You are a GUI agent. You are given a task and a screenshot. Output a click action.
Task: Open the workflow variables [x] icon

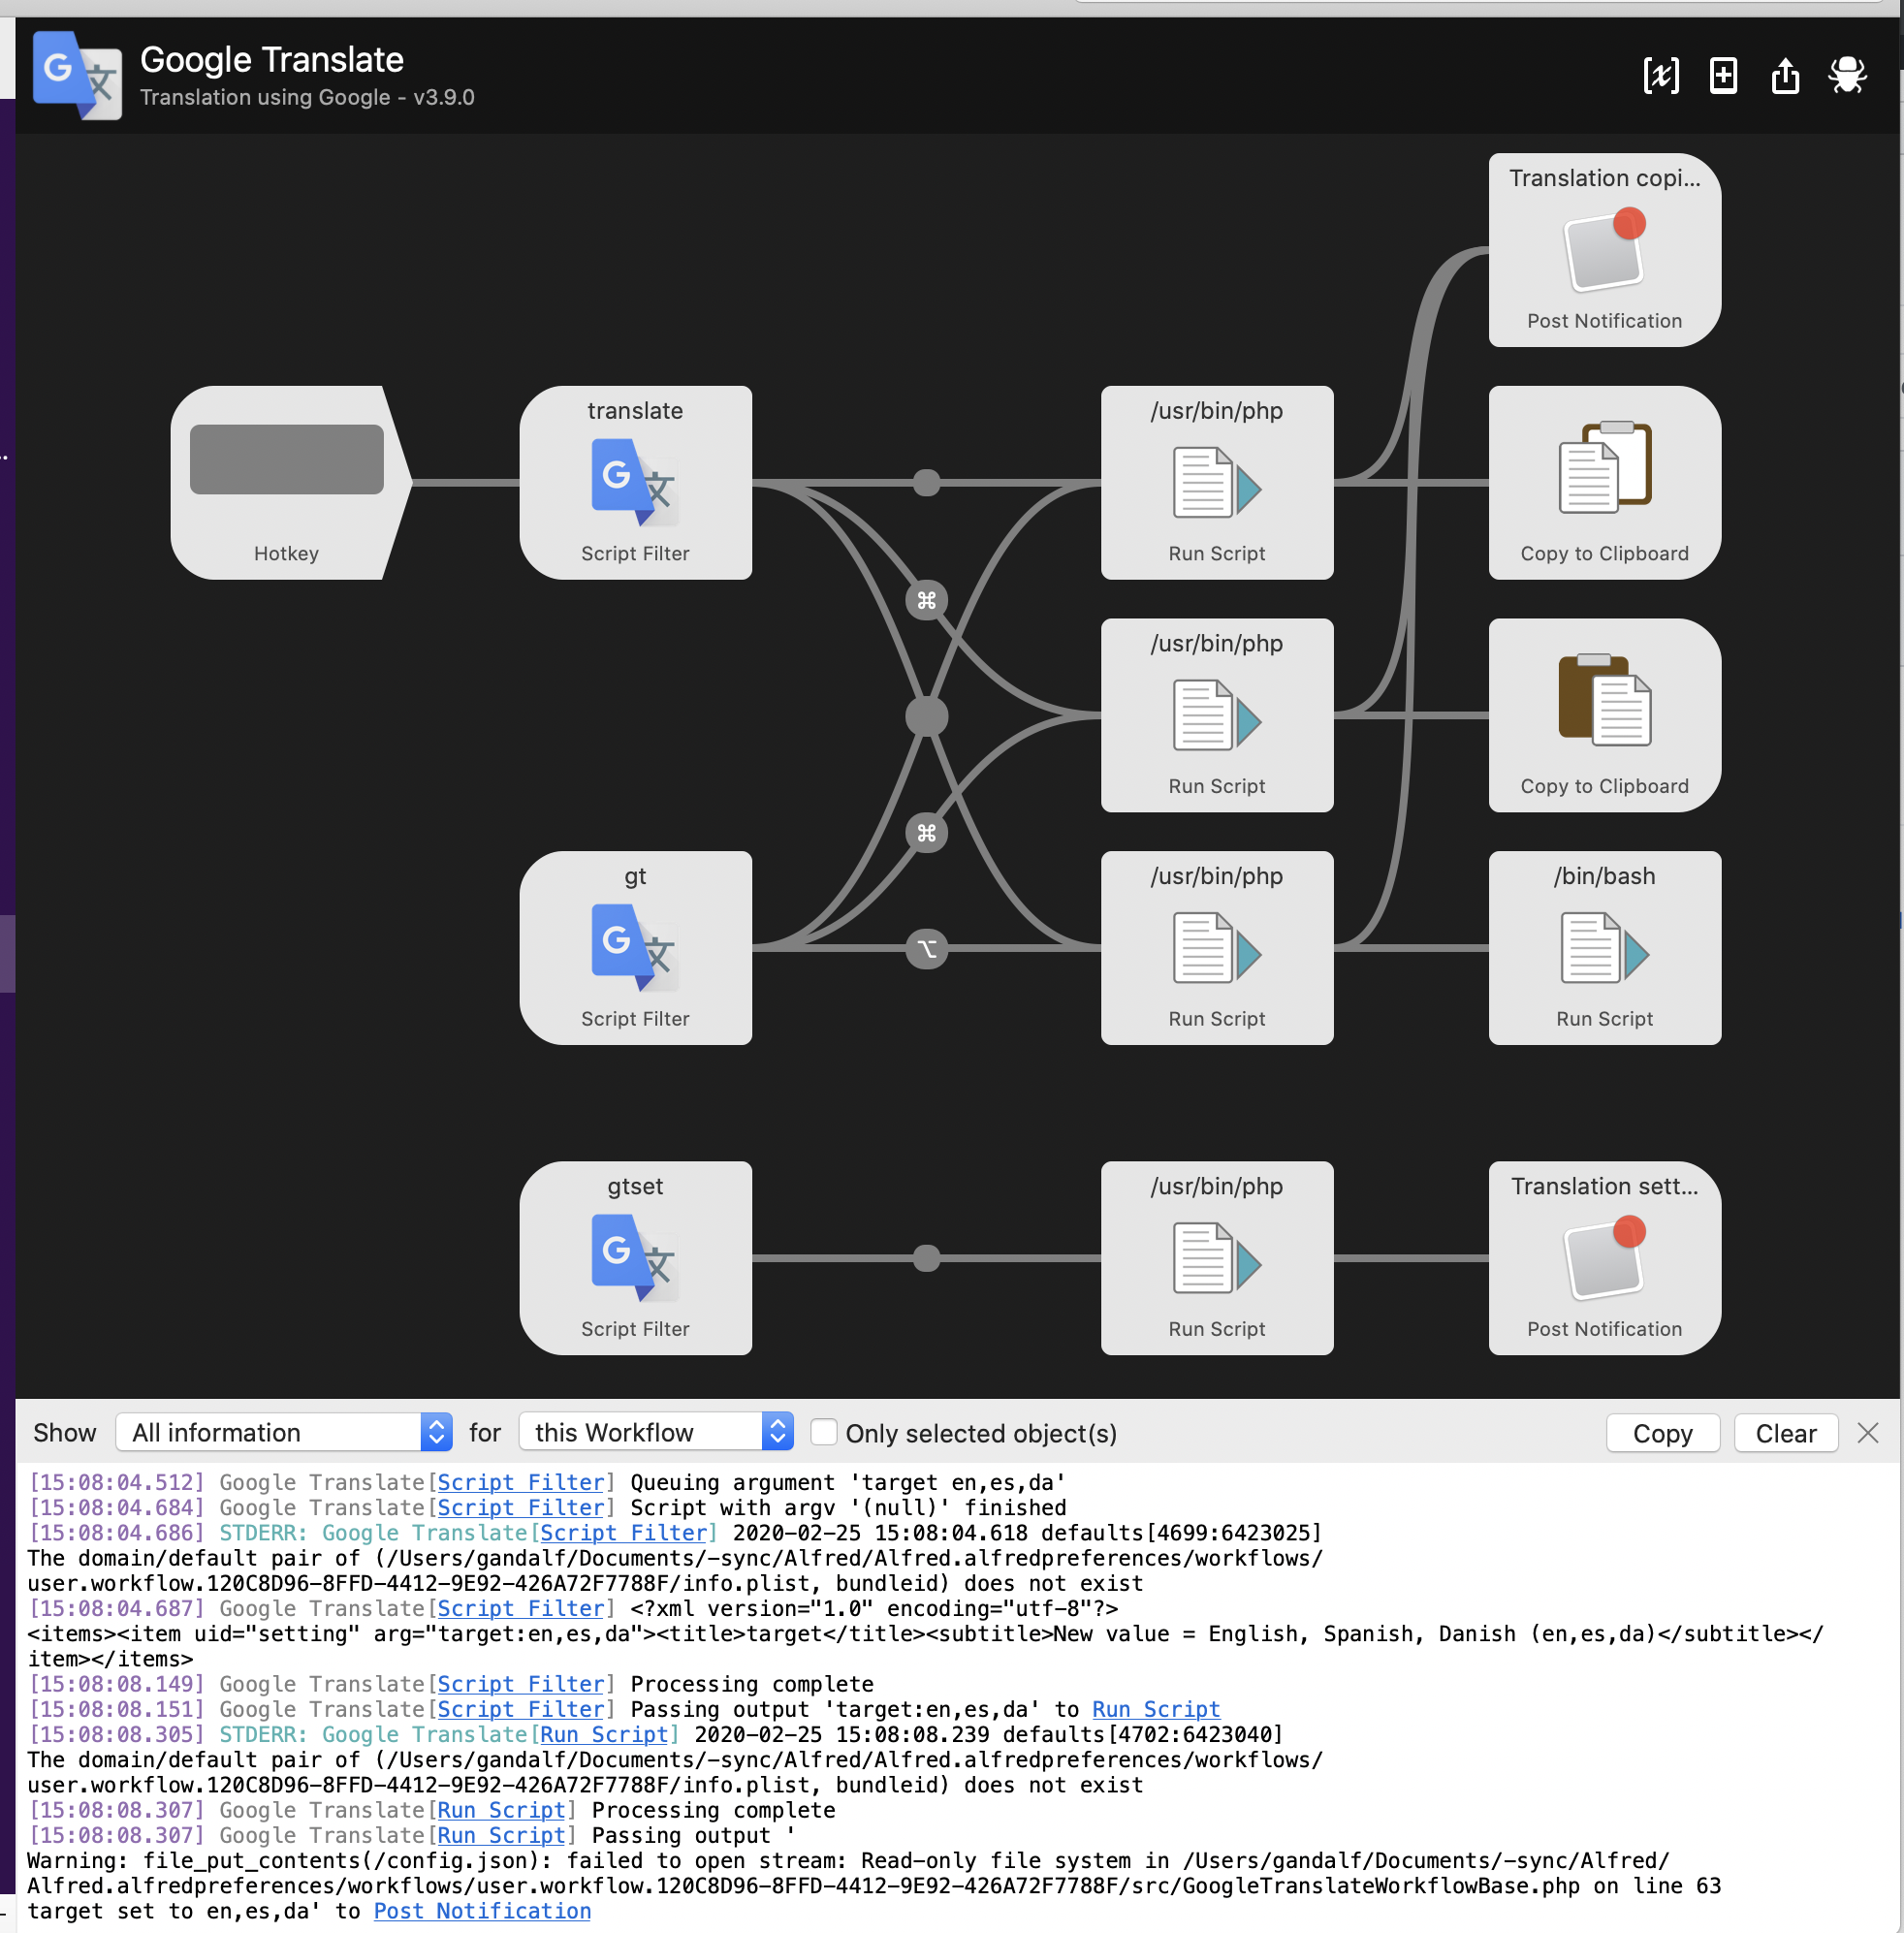pos(1660,75)
